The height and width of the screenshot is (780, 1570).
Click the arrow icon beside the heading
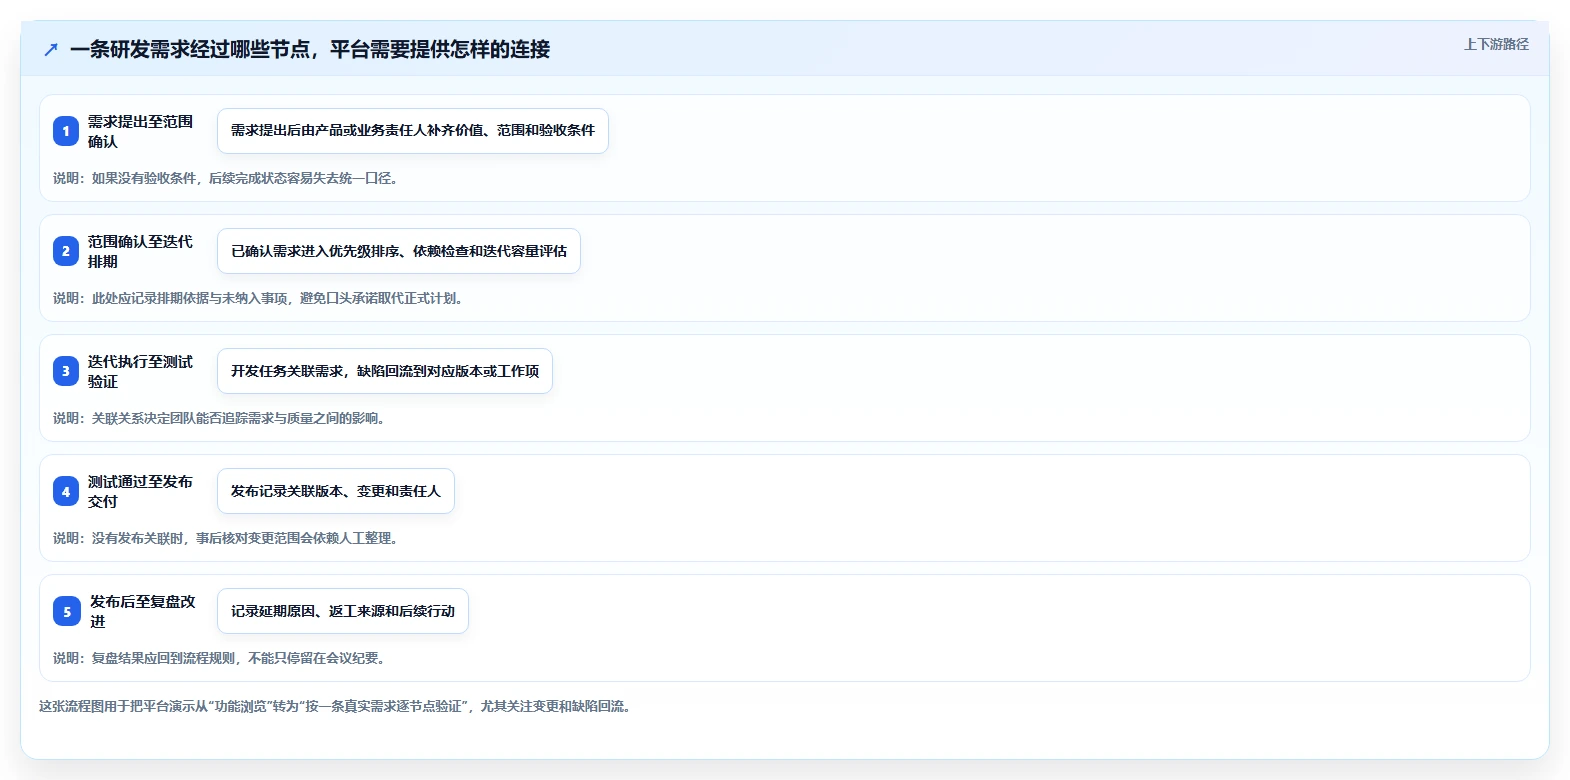[x=51, y=49]
